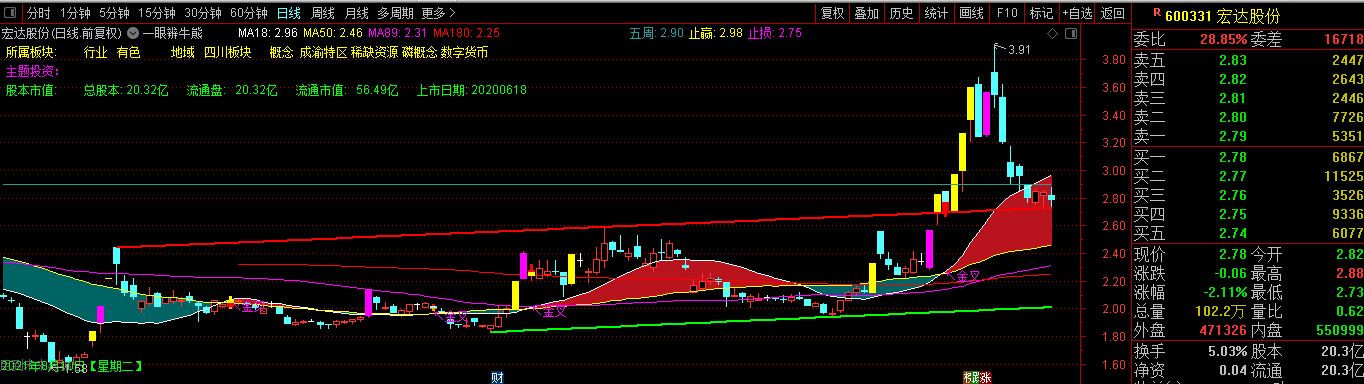Switch to 60分钟 chart period

coord(248,13)
